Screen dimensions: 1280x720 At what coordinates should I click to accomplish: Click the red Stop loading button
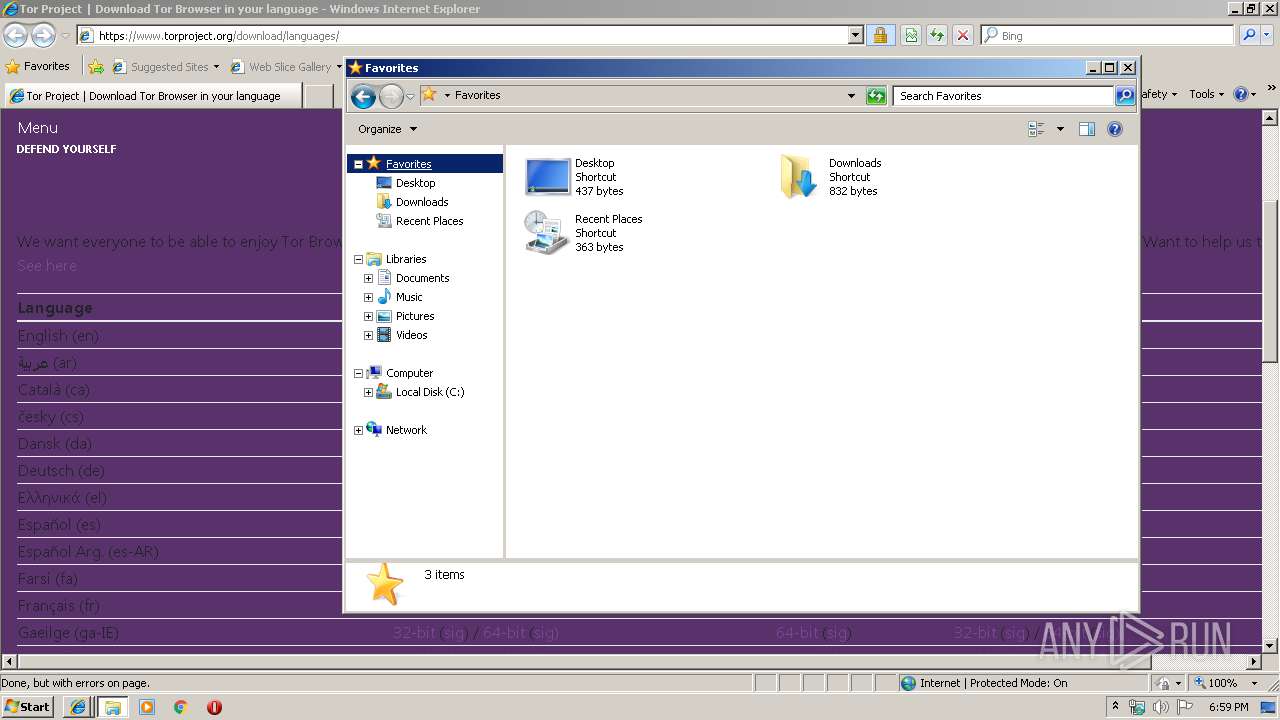tap(963, 35)
